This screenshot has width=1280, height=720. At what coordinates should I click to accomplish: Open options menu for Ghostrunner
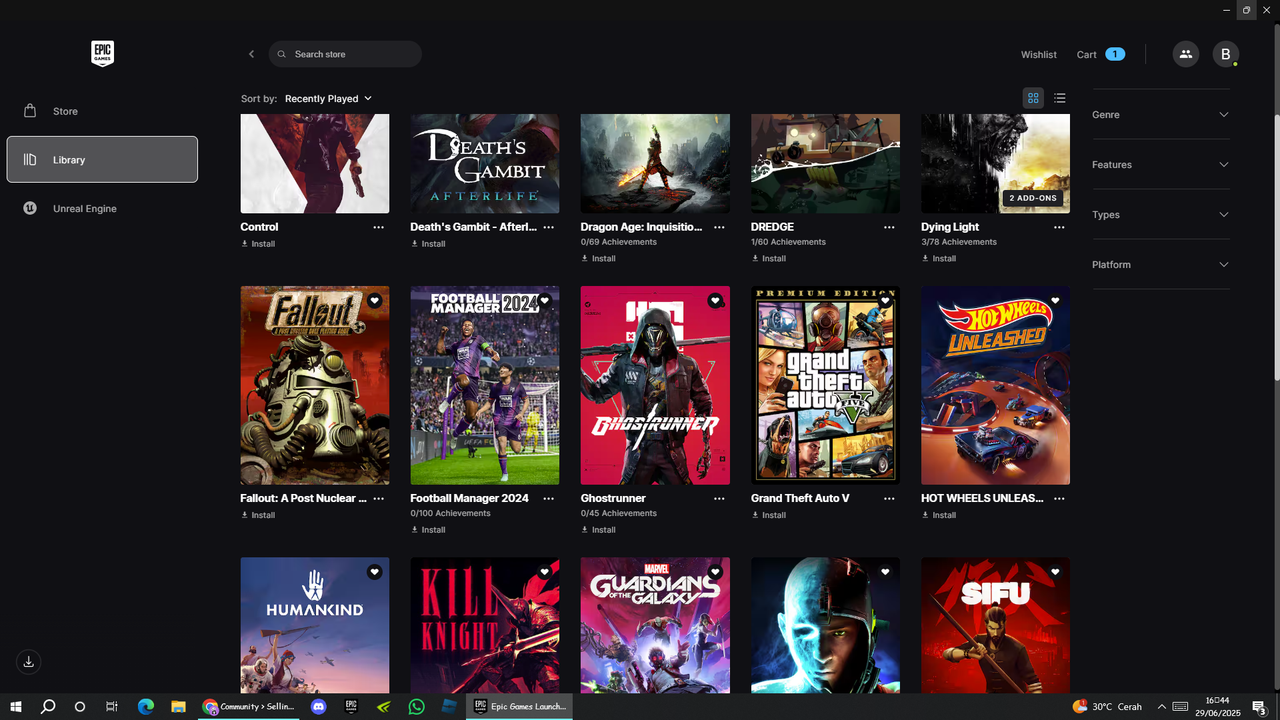coord(719,498)
